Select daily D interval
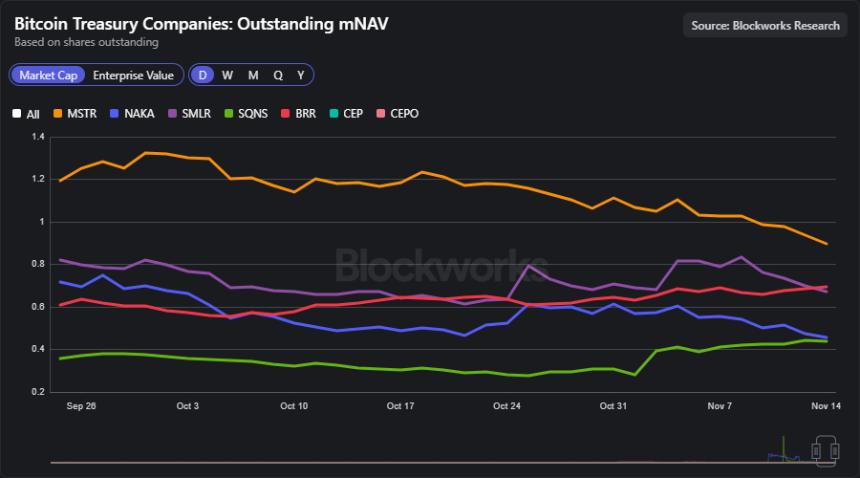 click(203, 75)
